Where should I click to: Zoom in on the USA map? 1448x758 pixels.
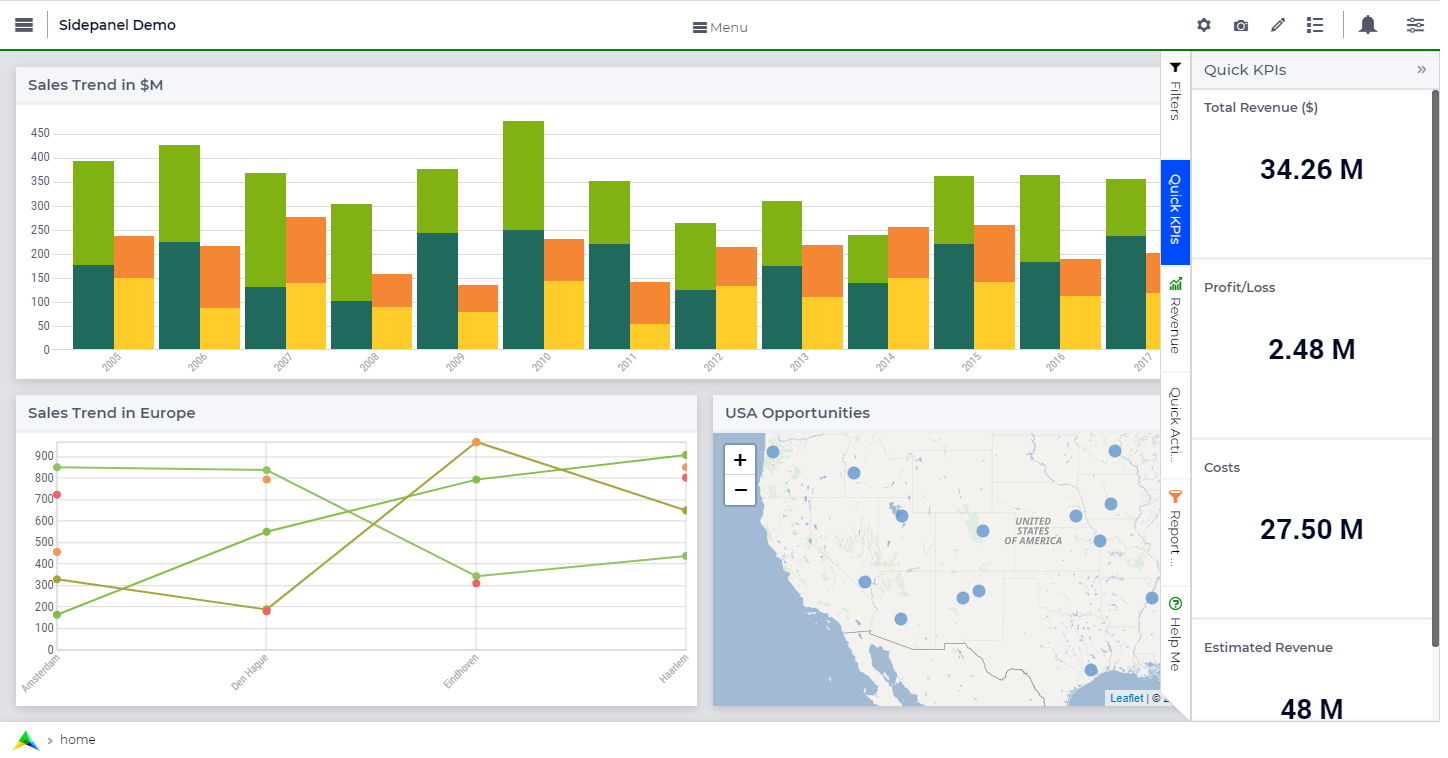point(740,460)
